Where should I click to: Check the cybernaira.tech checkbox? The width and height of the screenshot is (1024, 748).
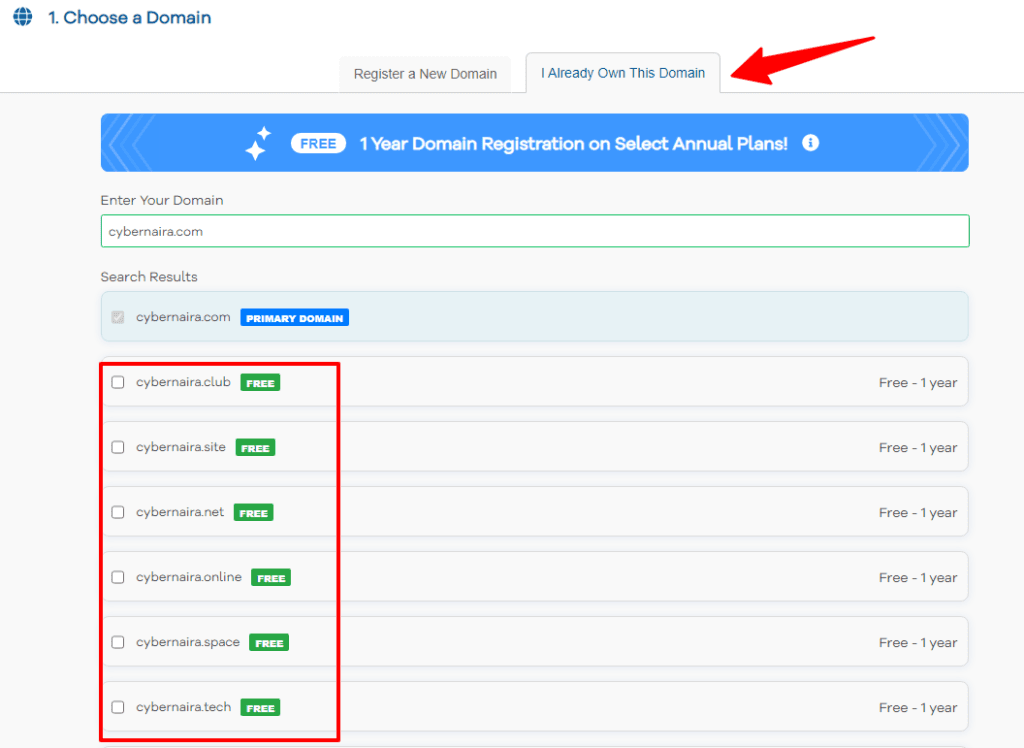point(117,707)
